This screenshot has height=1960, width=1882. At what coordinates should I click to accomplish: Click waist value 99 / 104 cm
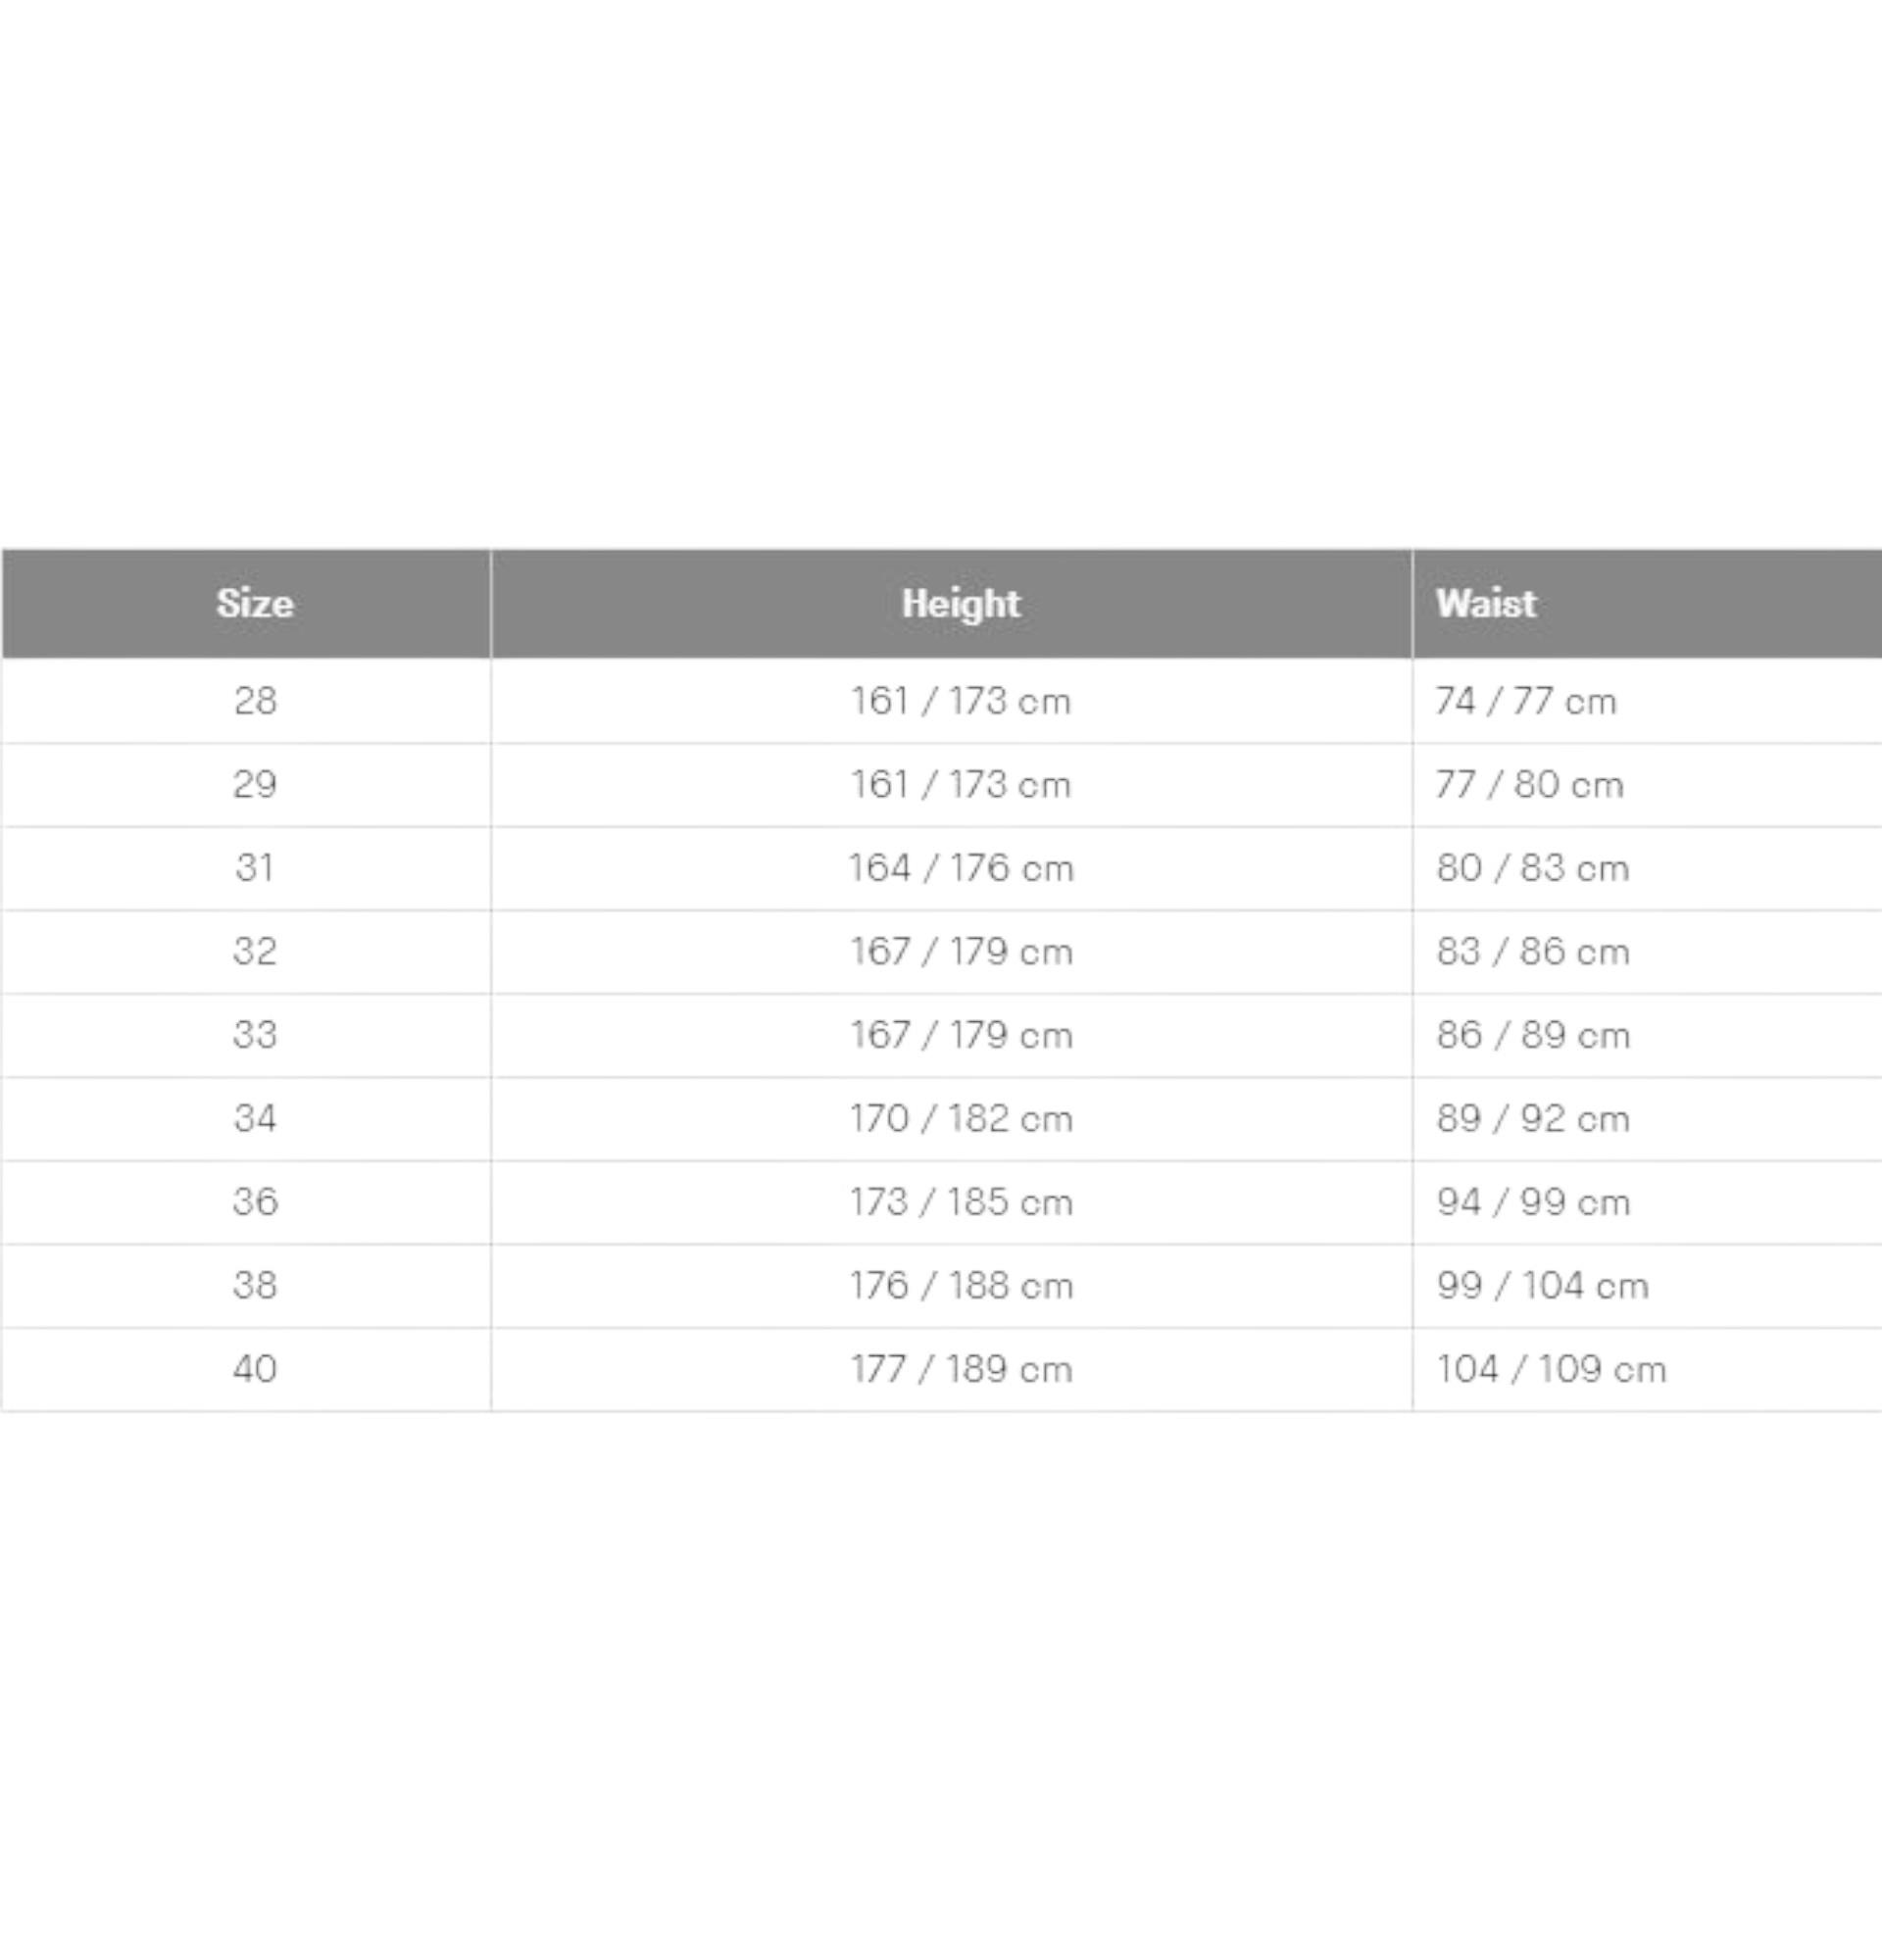click(1542, 1285)
